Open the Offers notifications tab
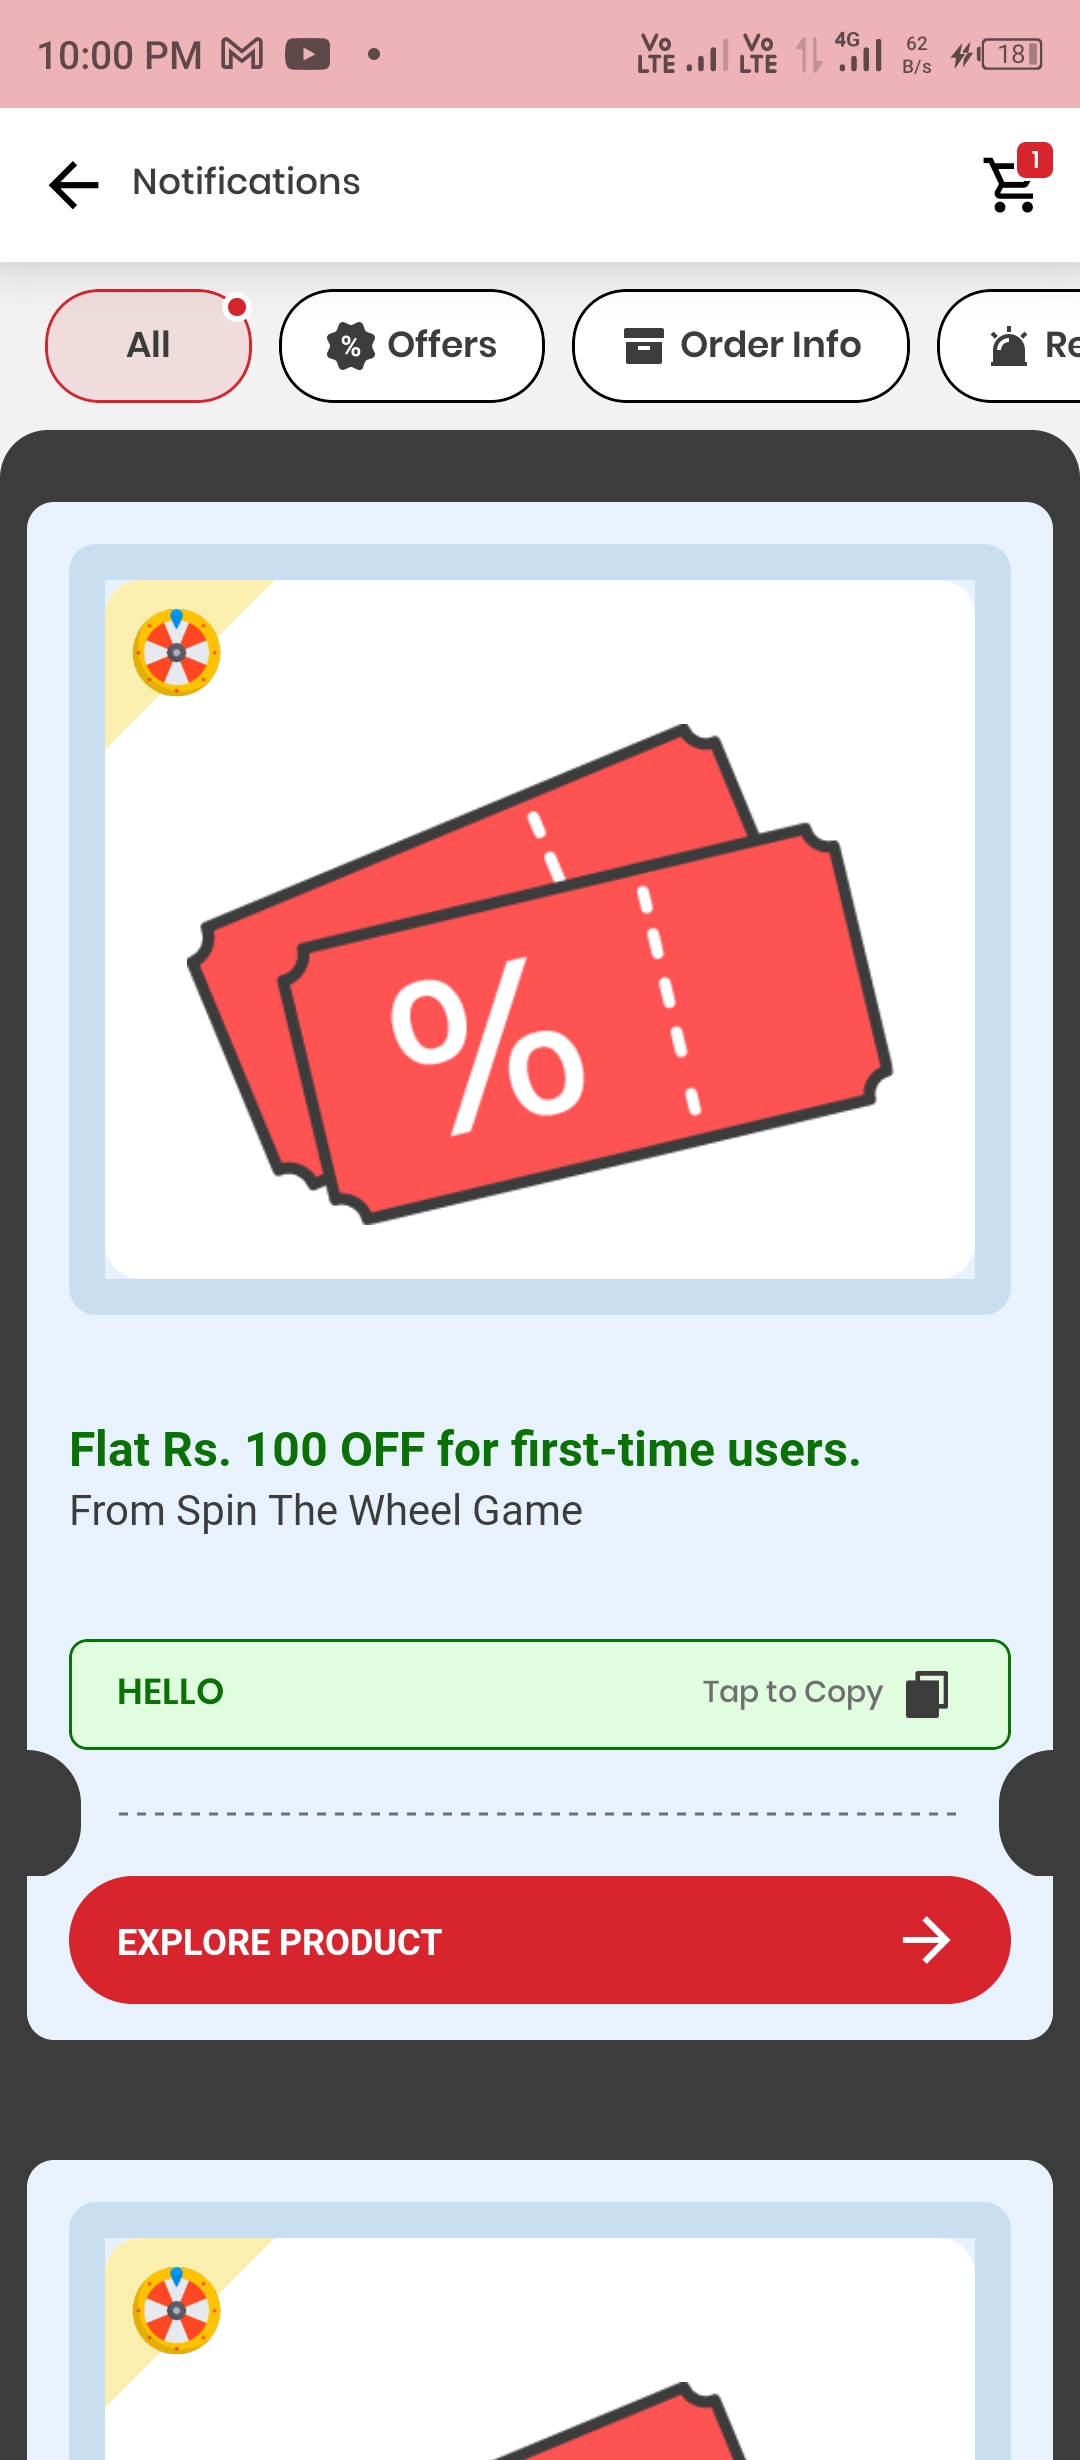This screenshot has height=2460, width=1080. (x=411, y=345)
